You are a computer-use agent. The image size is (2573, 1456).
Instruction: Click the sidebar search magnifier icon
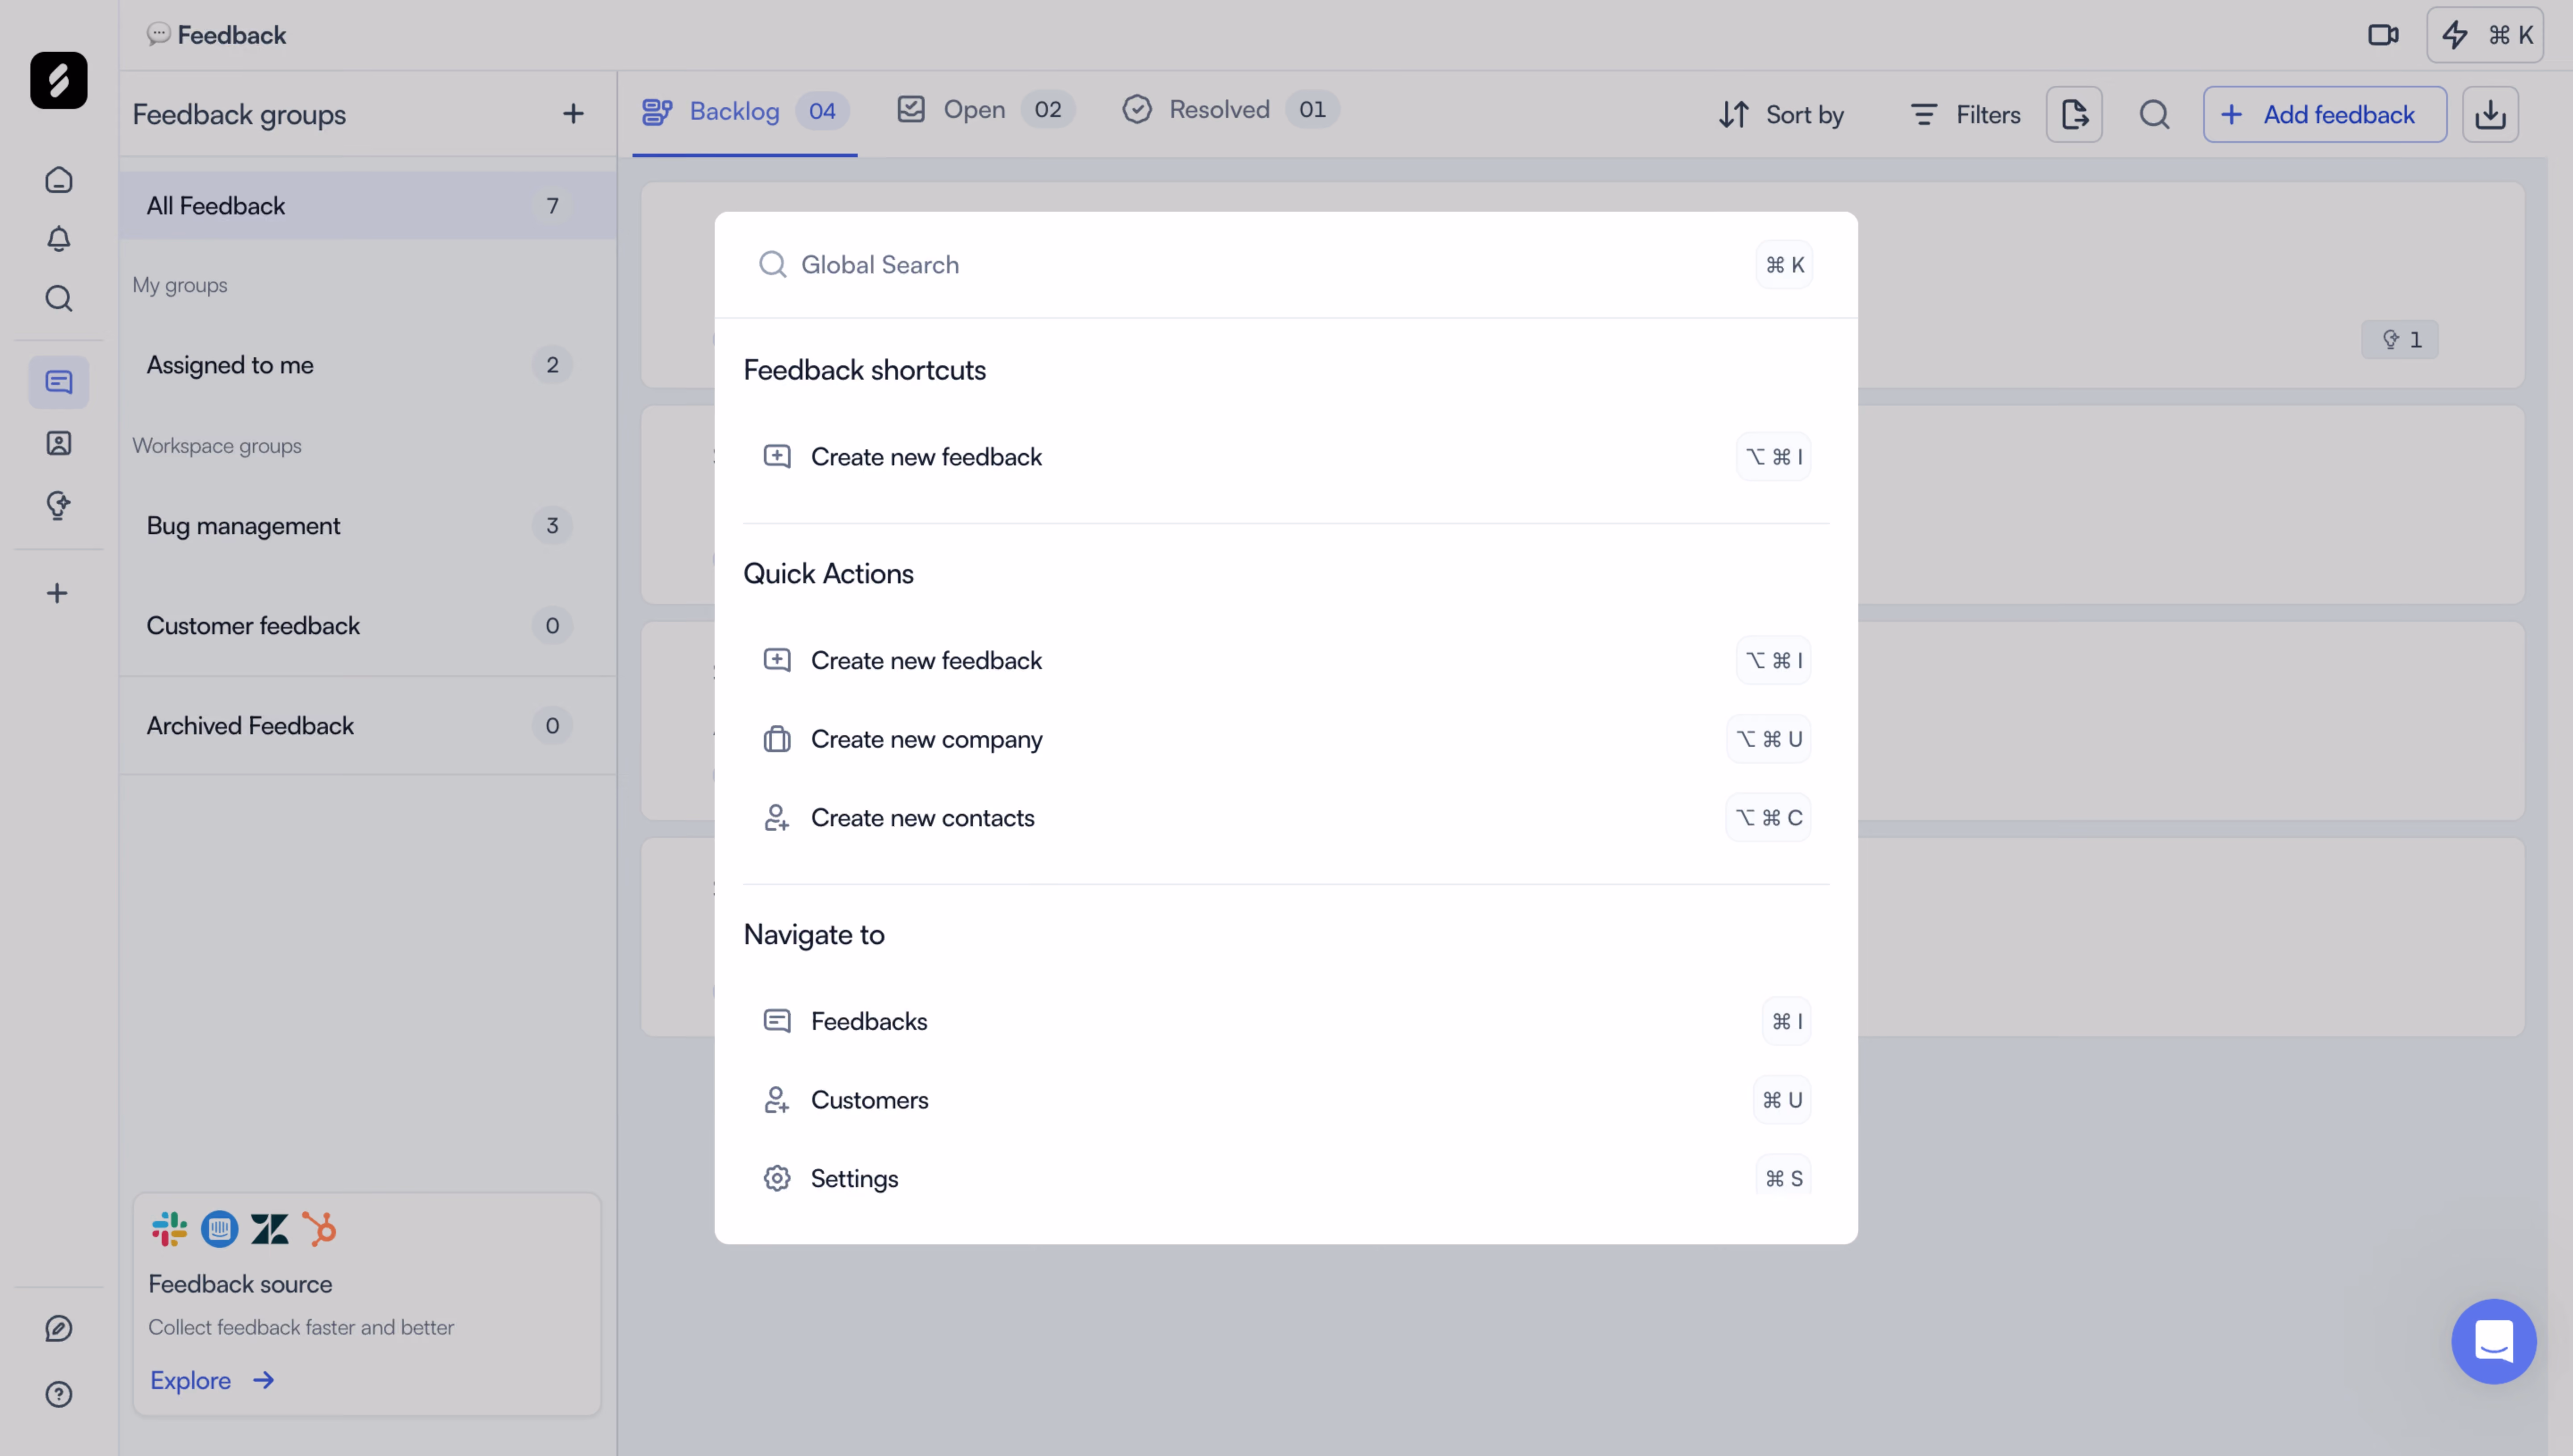click(59, 299)
